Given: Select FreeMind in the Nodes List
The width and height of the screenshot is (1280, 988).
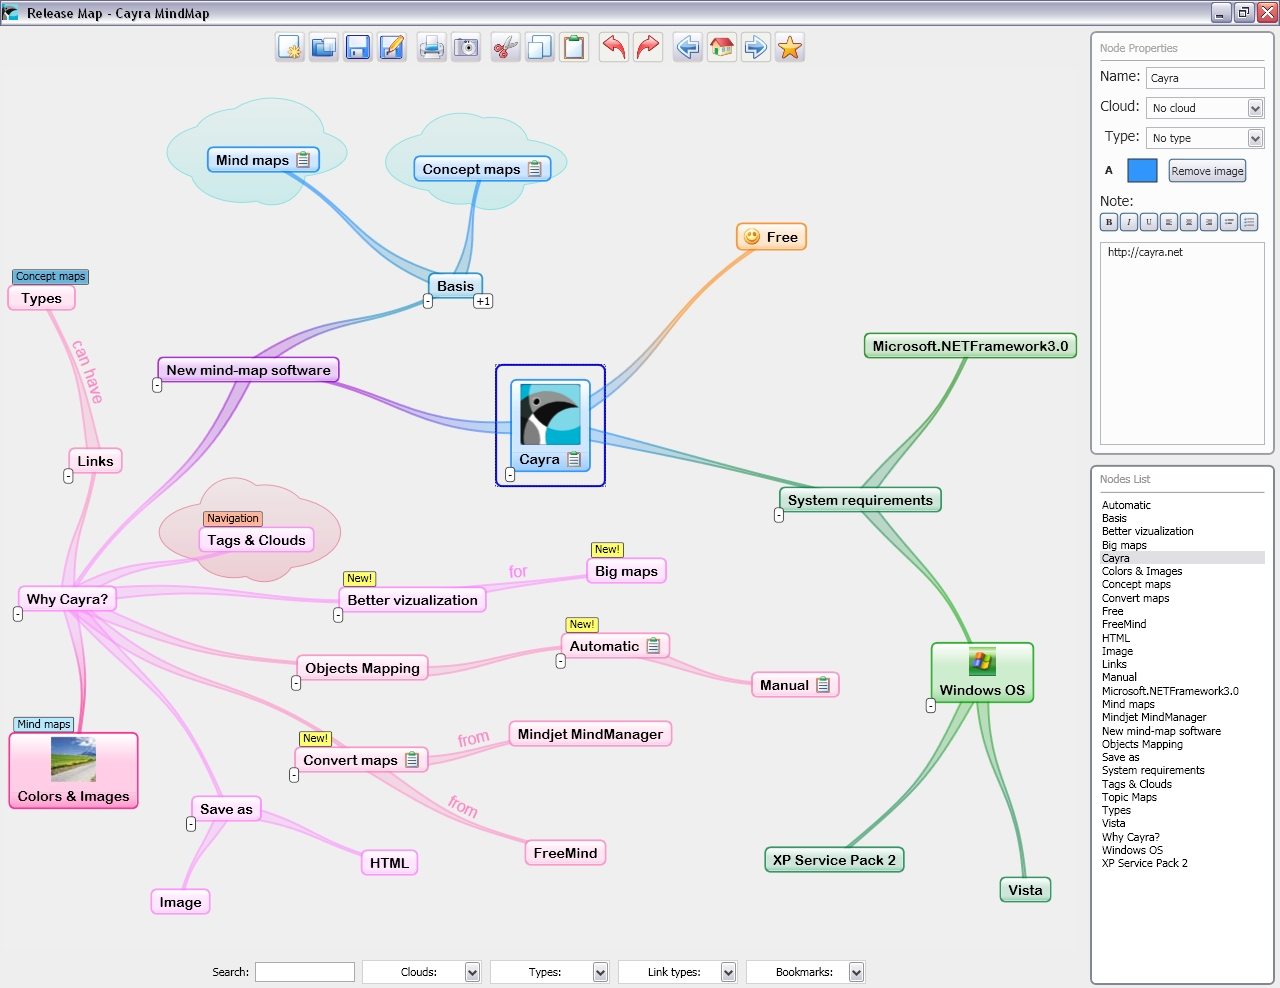Looking at the screenshot, I should point(1124,624).
